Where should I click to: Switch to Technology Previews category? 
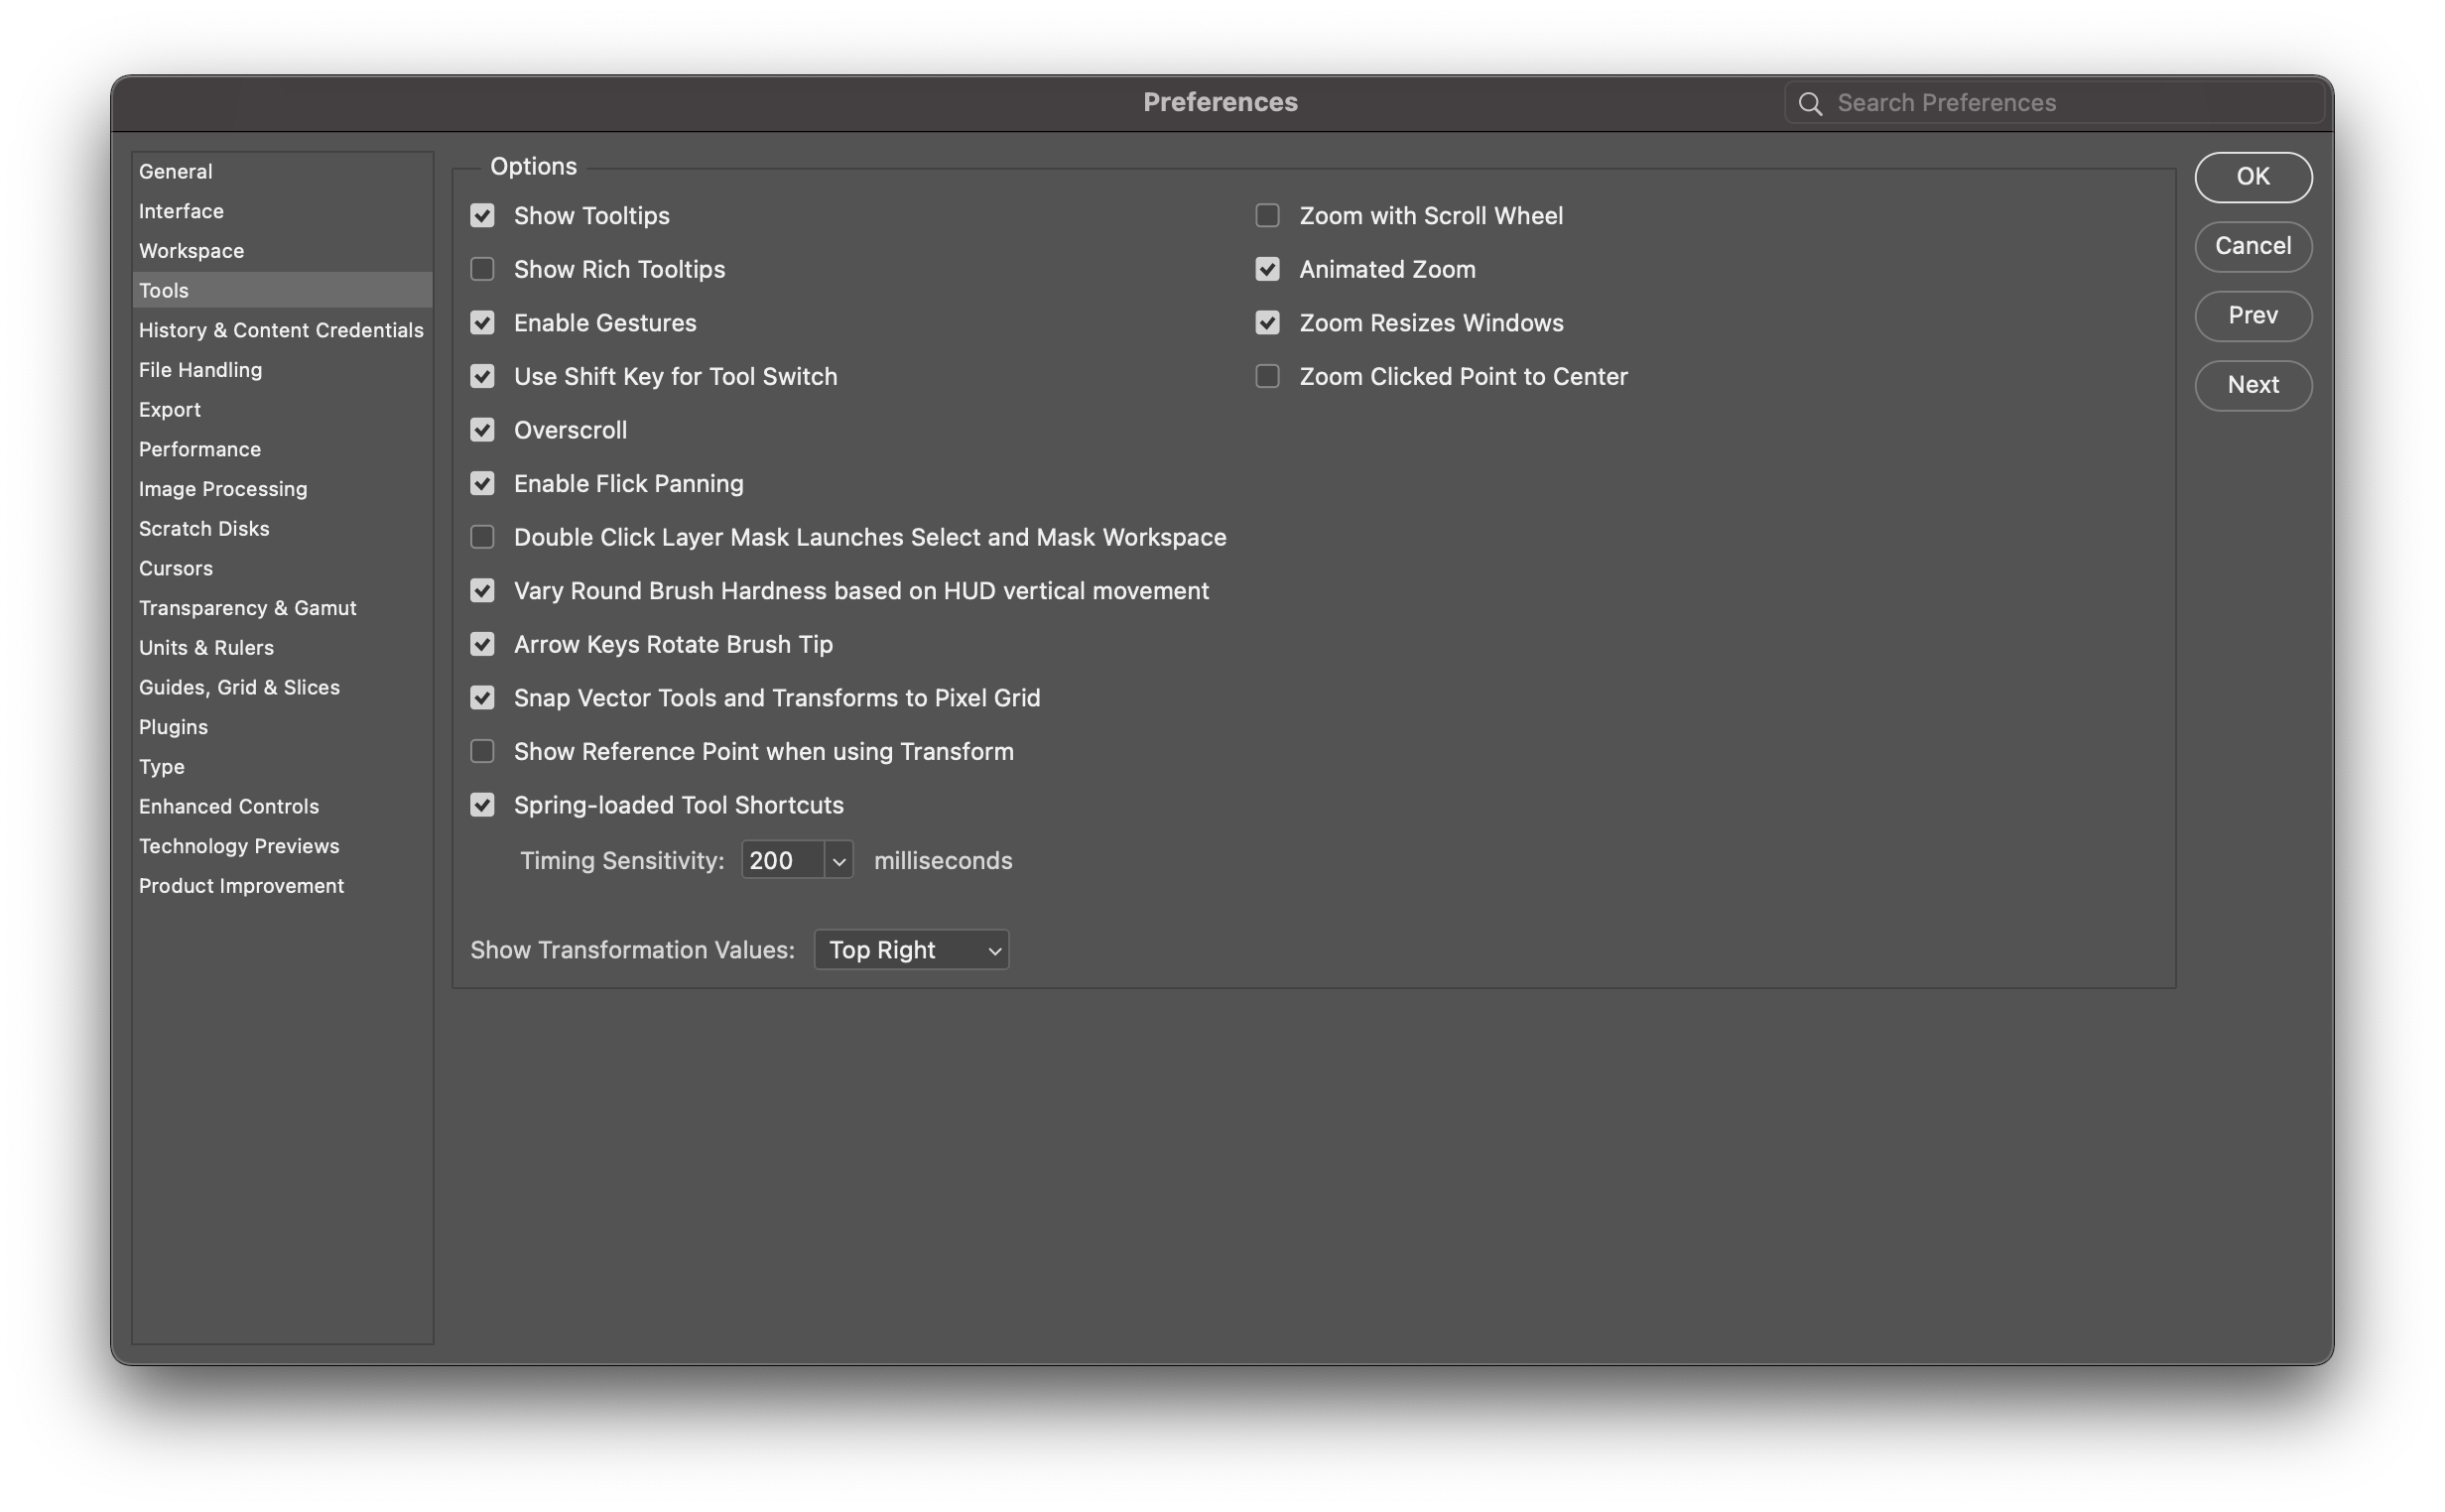pos(239,846)
